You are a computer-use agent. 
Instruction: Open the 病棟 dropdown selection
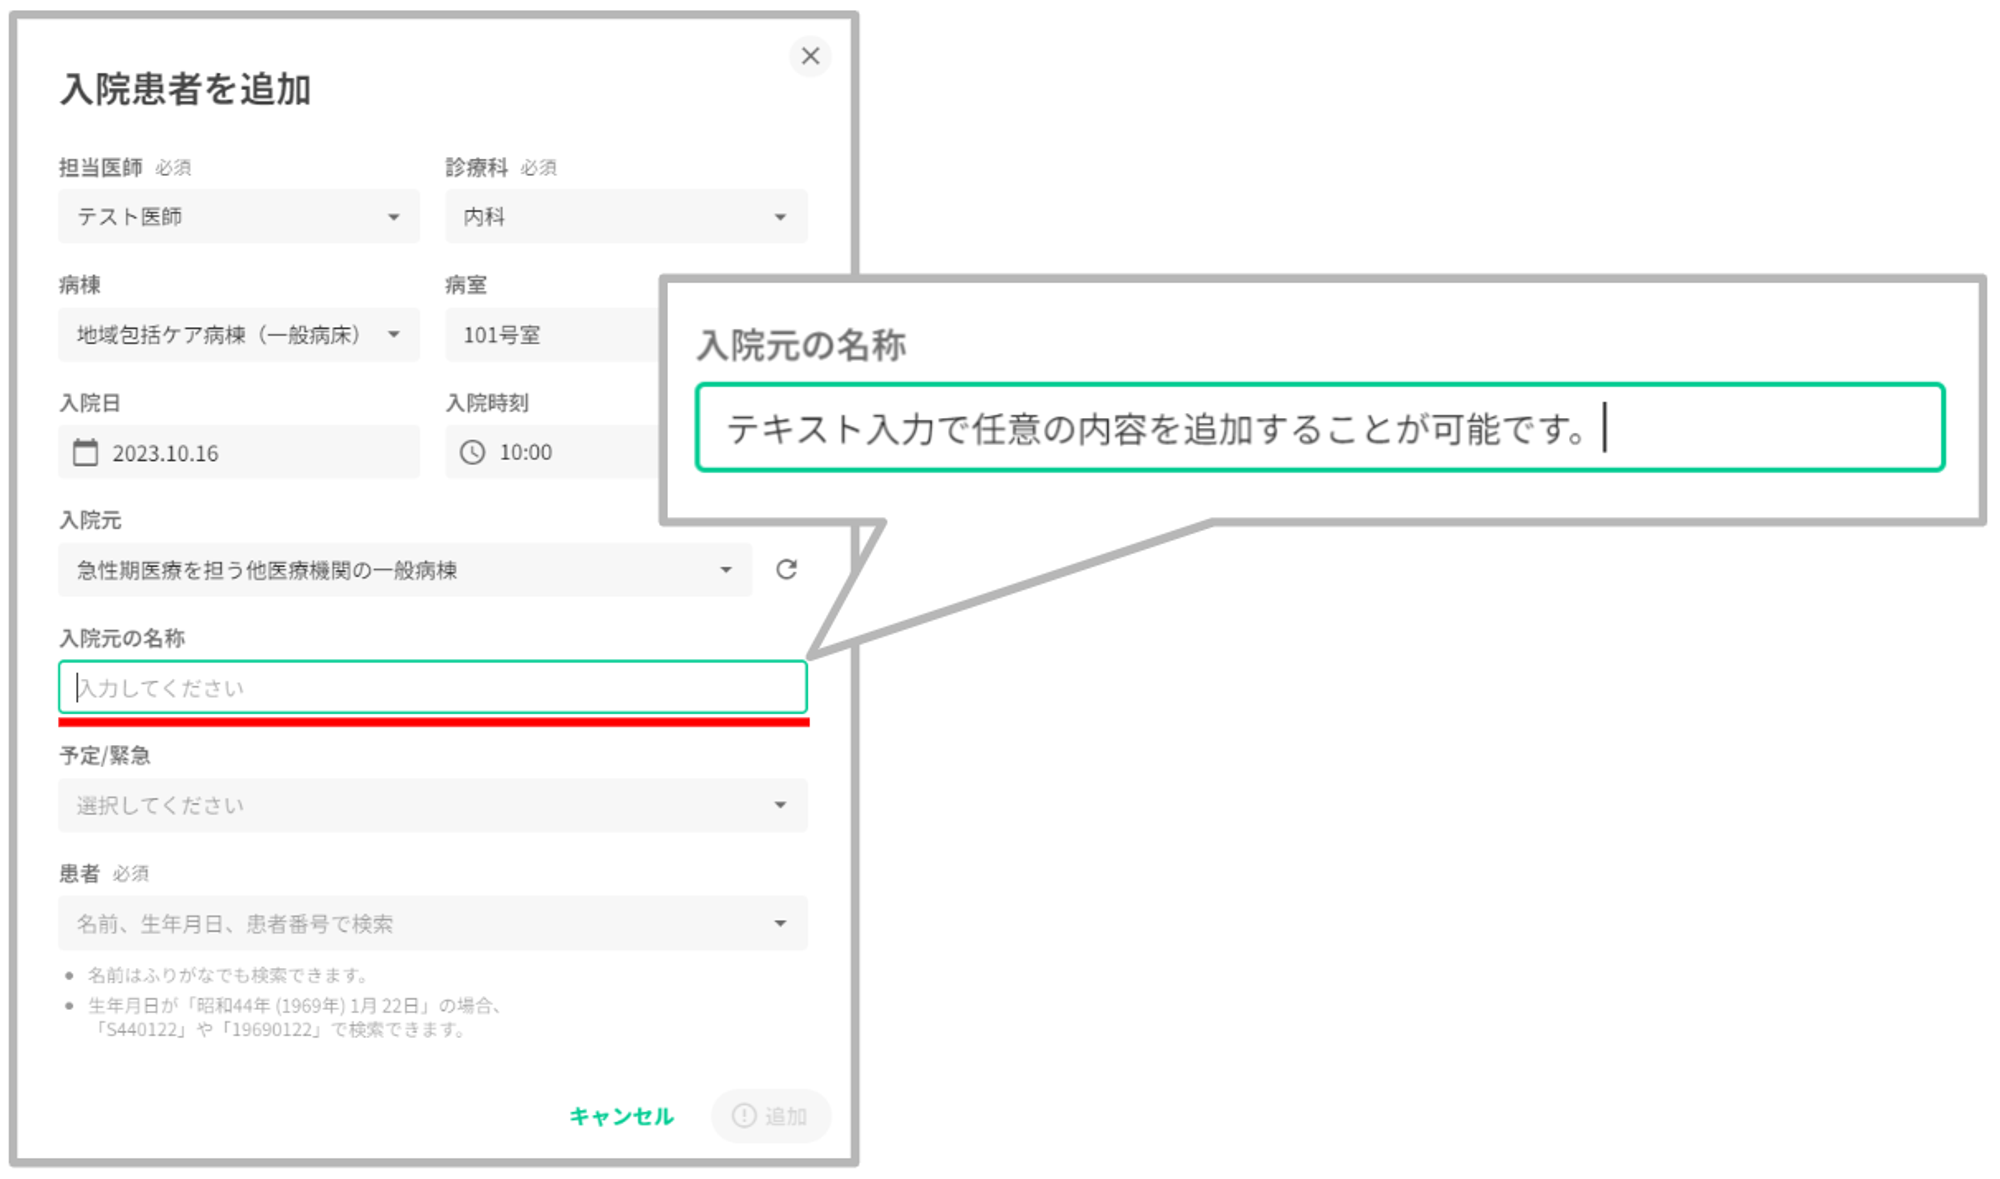(x=238, y=335)
